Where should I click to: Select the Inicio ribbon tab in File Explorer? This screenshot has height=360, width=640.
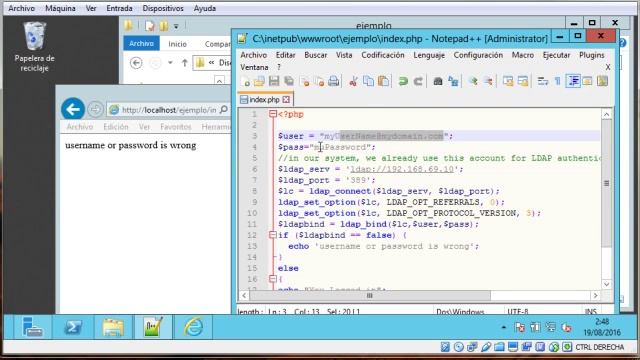tap(177, 44)
